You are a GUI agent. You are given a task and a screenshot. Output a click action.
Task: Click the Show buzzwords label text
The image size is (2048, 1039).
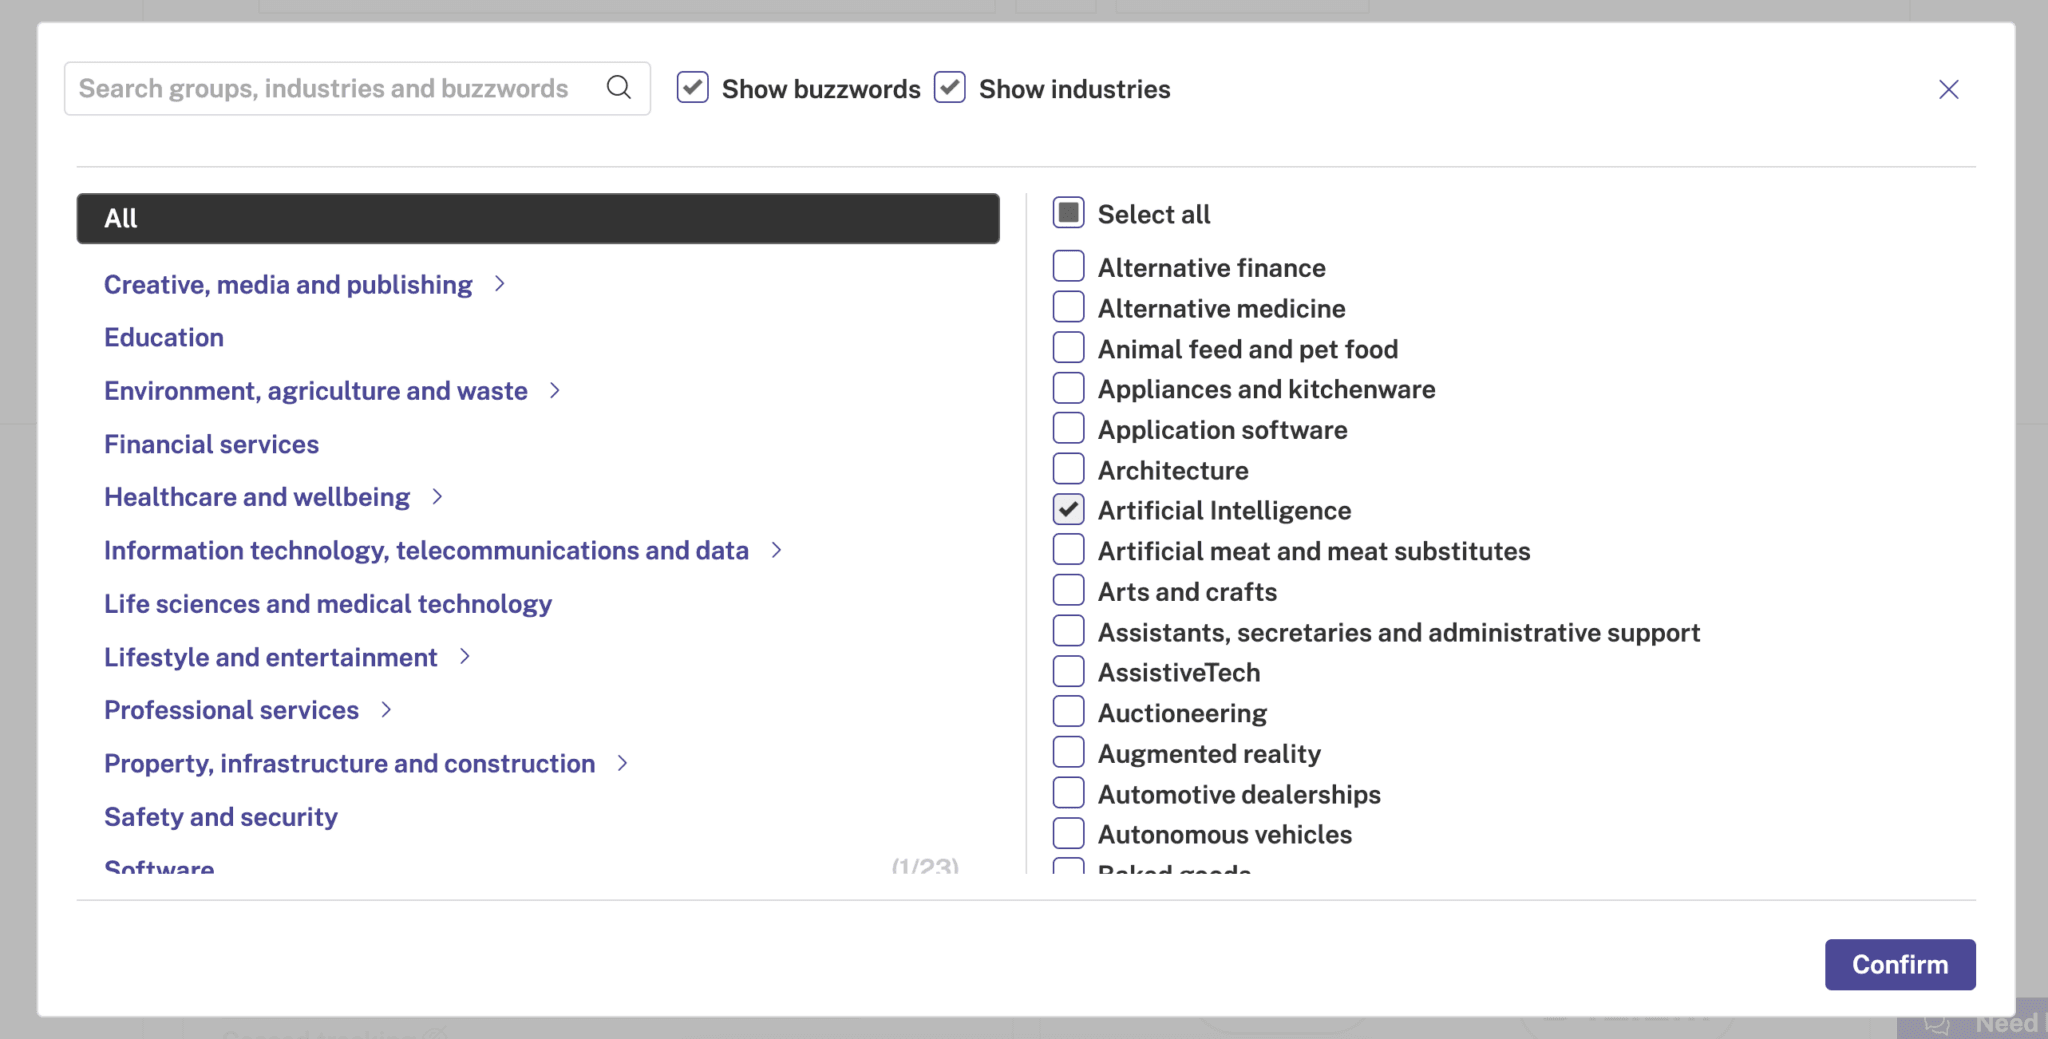821,89
